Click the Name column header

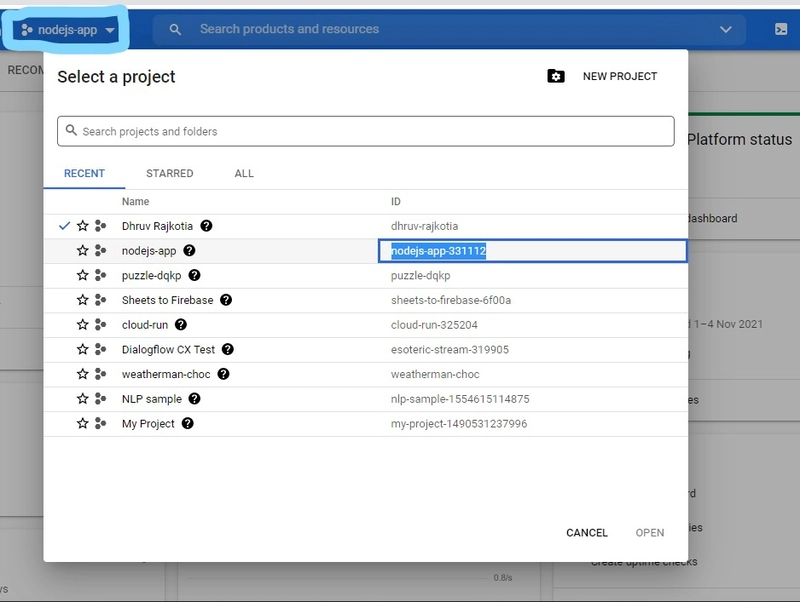[x=135, y=202]
